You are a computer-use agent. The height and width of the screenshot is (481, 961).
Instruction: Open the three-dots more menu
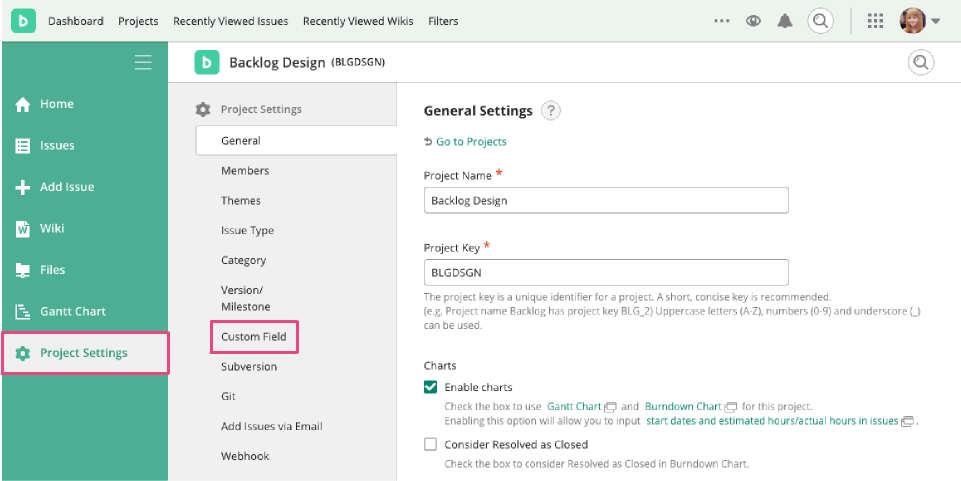722,21
